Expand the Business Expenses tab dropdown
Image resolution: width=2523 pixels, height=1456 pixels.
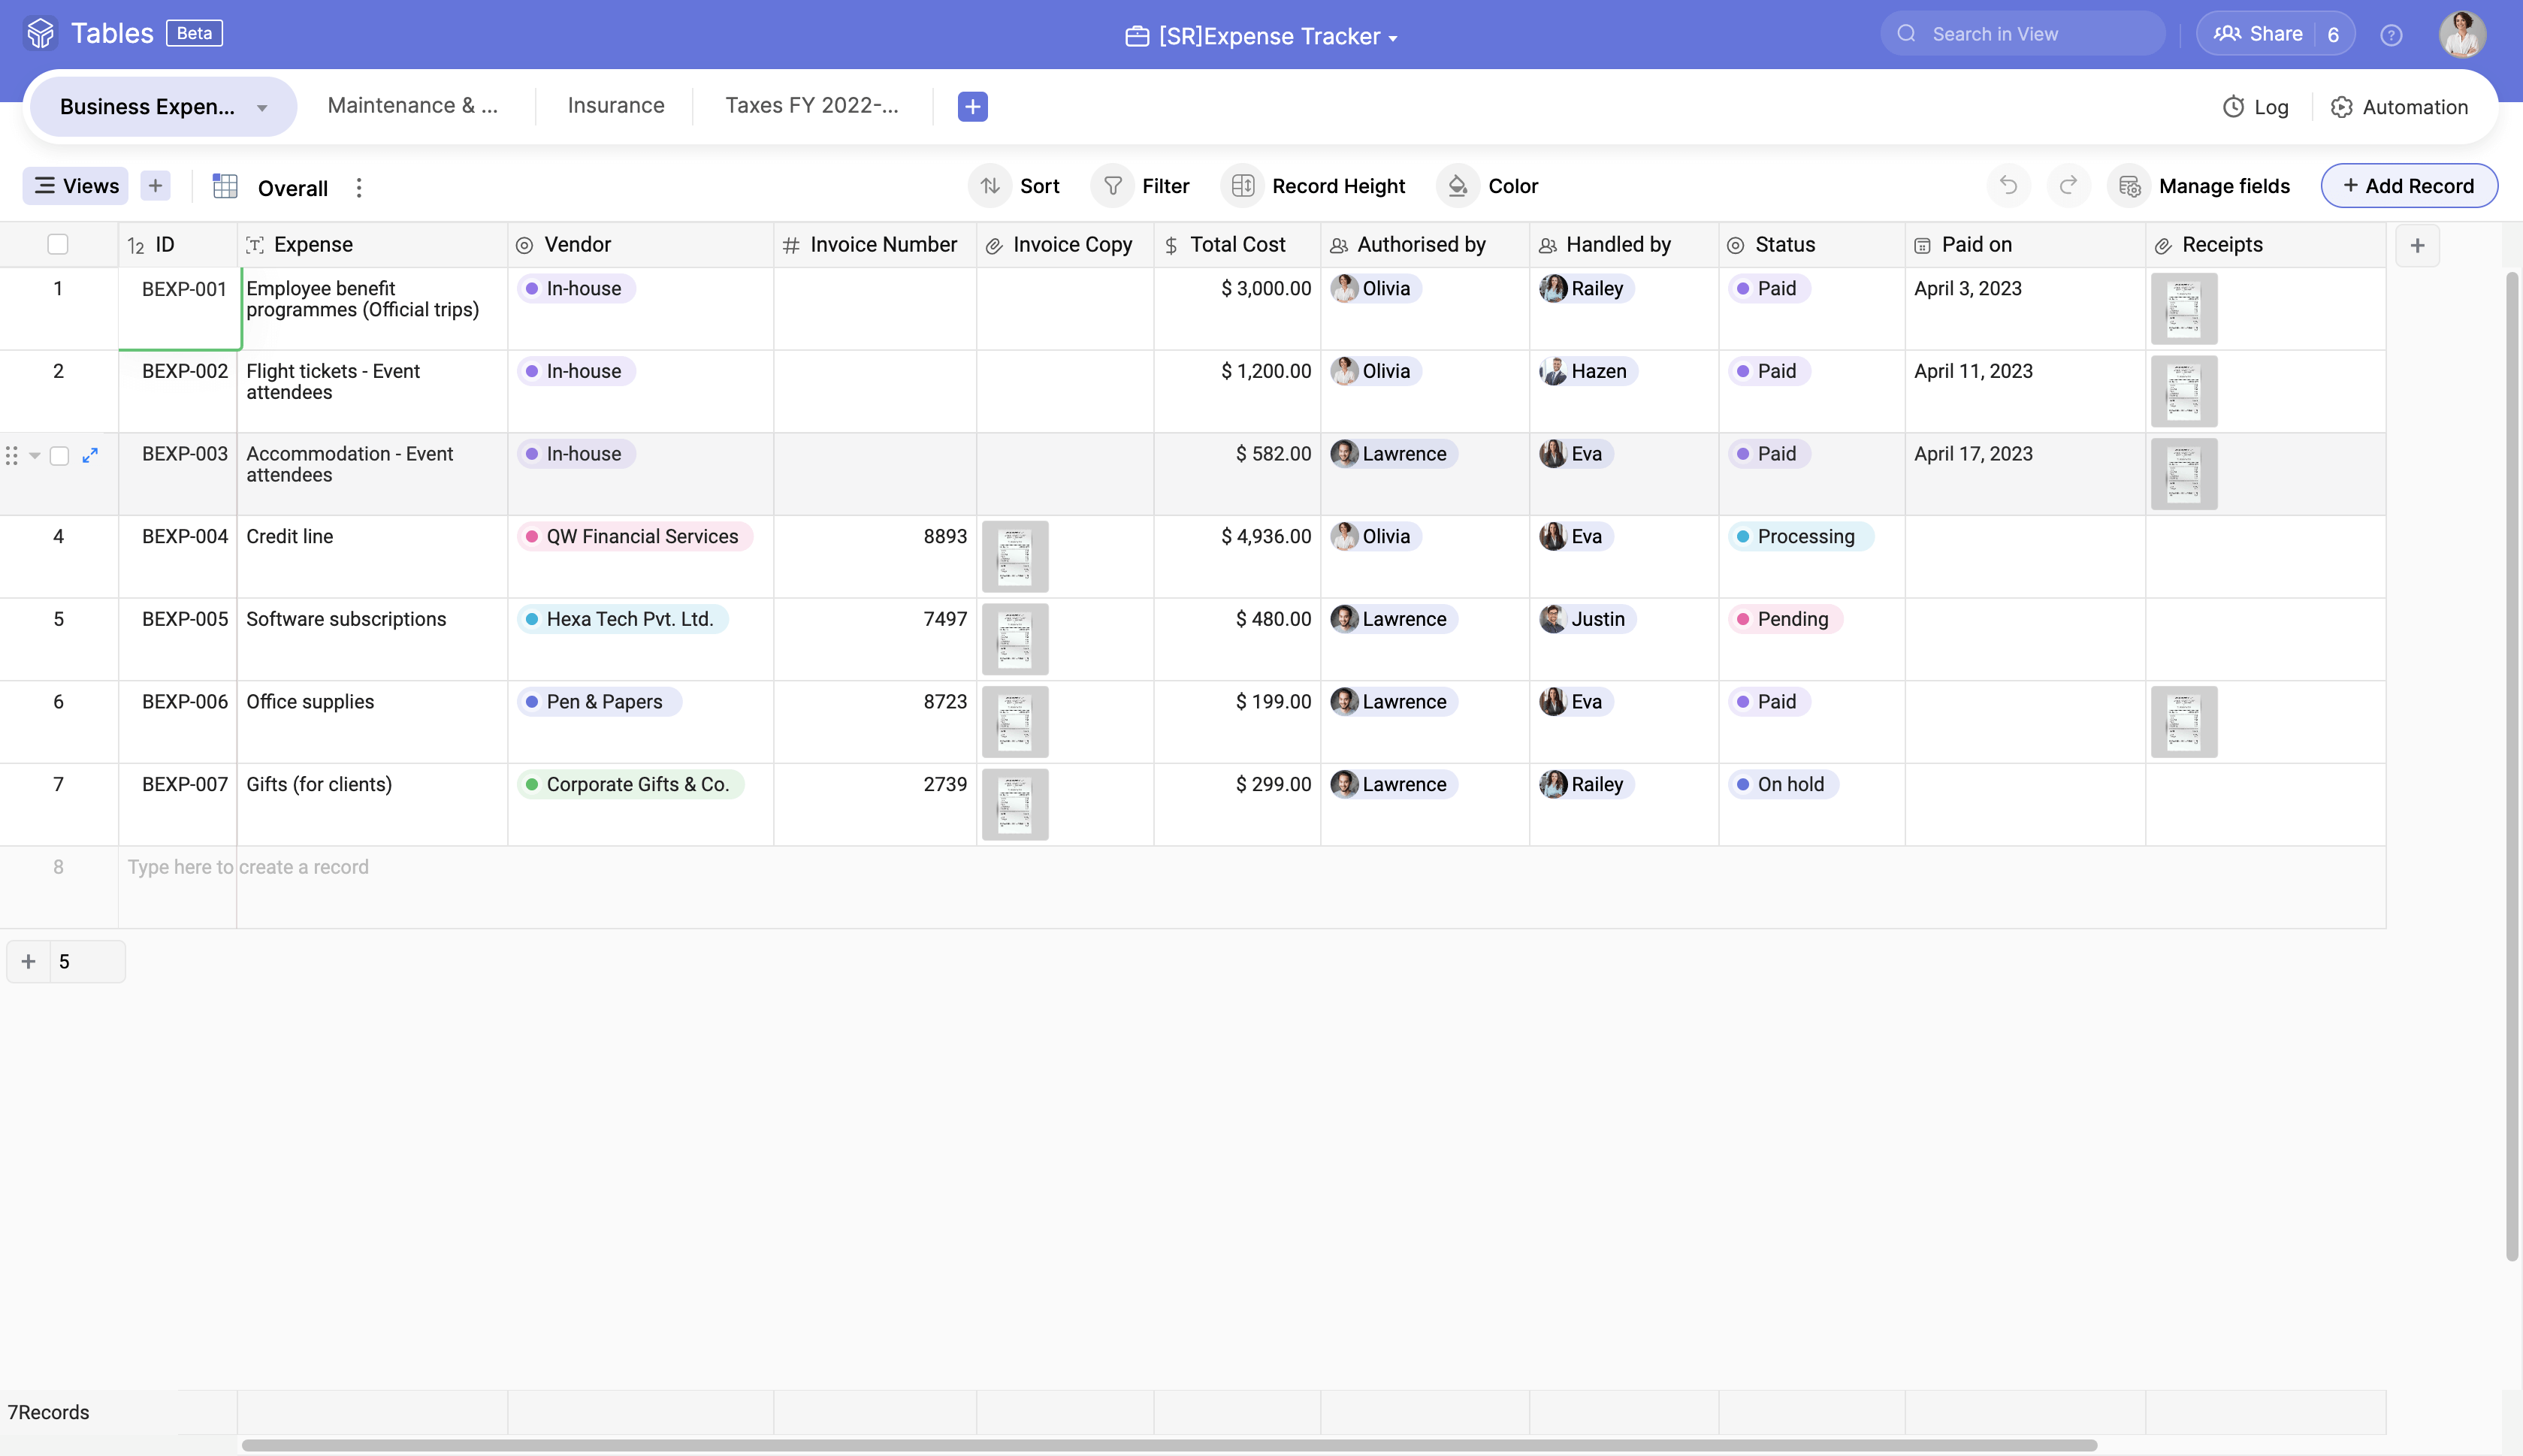(262, 107)
